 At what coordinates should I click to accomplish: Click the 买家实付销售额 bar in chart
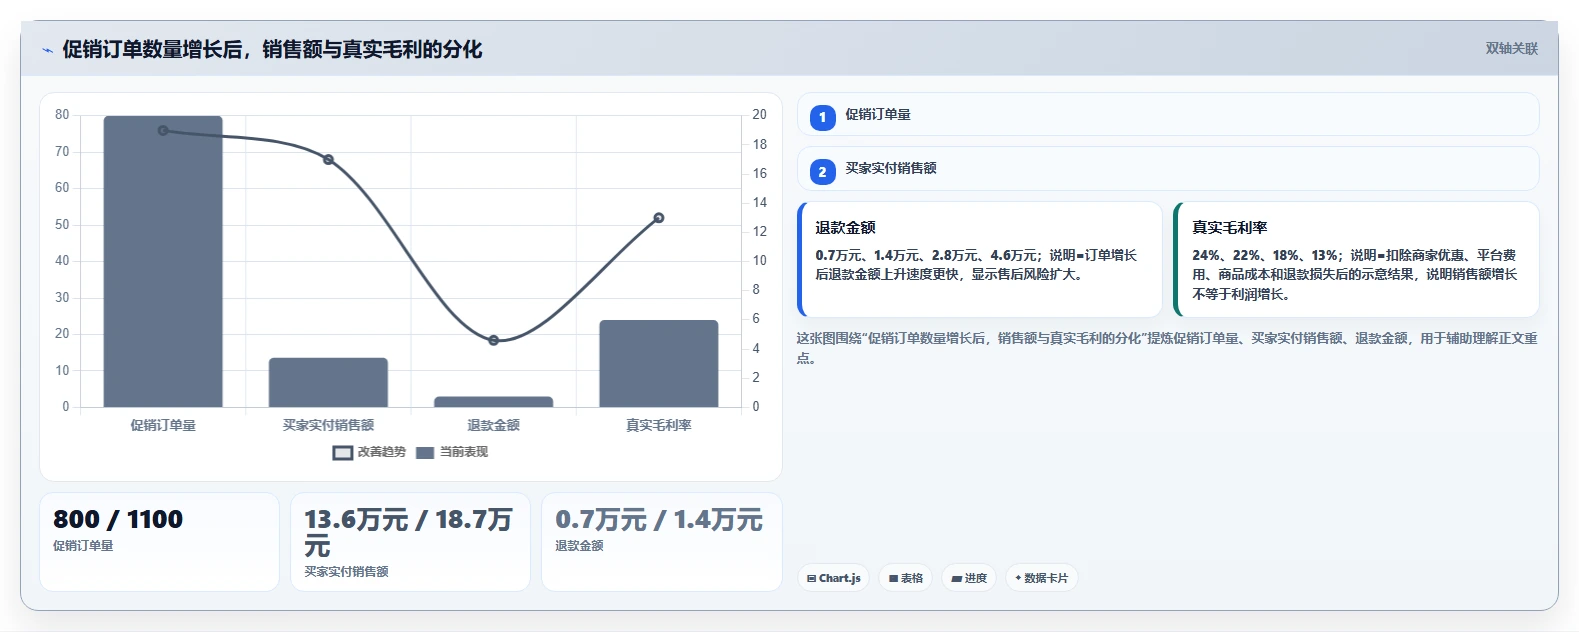(x=328, y=382)
